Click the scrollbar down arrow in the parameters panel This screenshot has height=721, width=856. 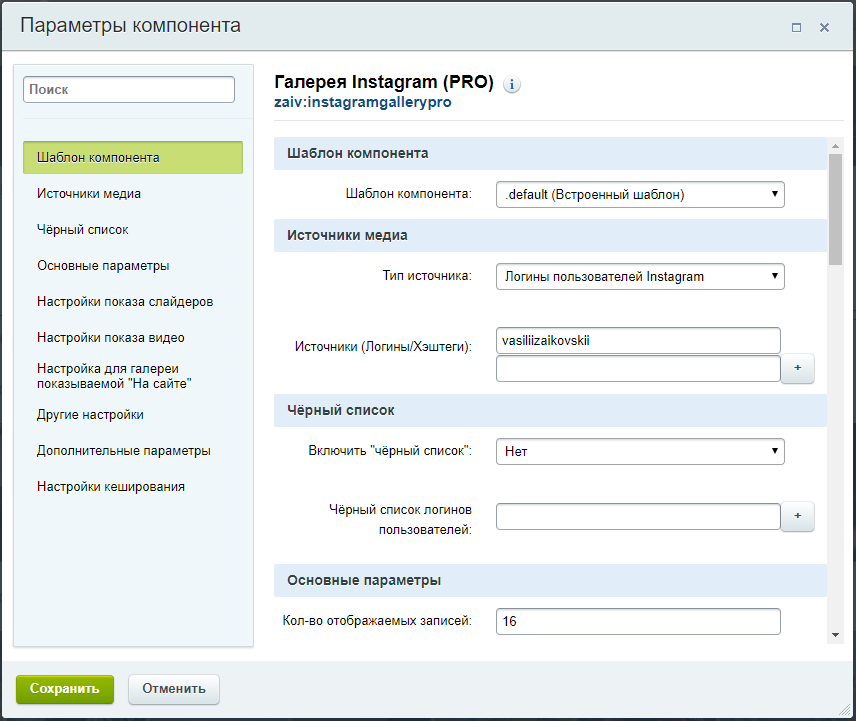[x=834, y=635]
